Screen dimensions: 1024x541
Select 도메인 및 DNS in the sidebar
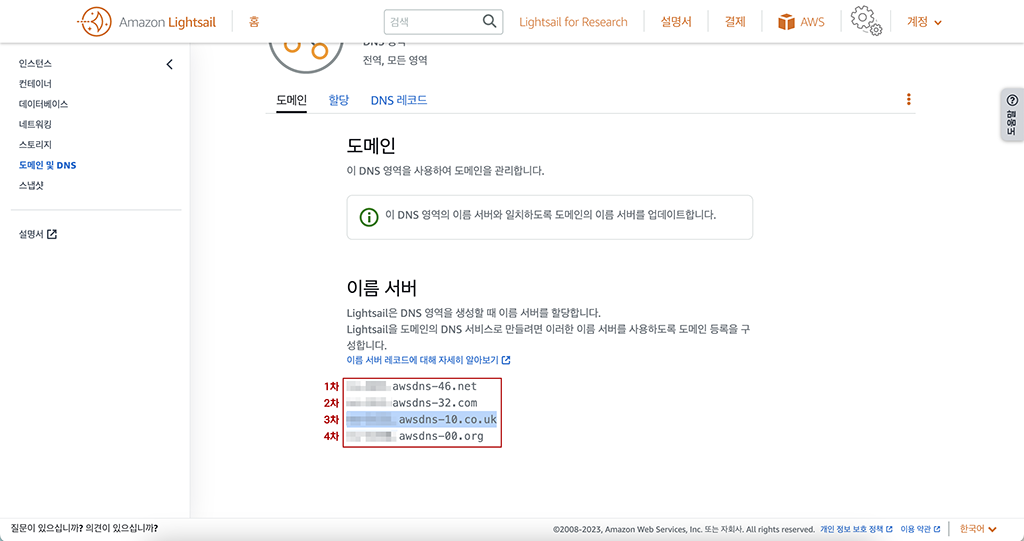pyautogui.click(x=48, y=165)
